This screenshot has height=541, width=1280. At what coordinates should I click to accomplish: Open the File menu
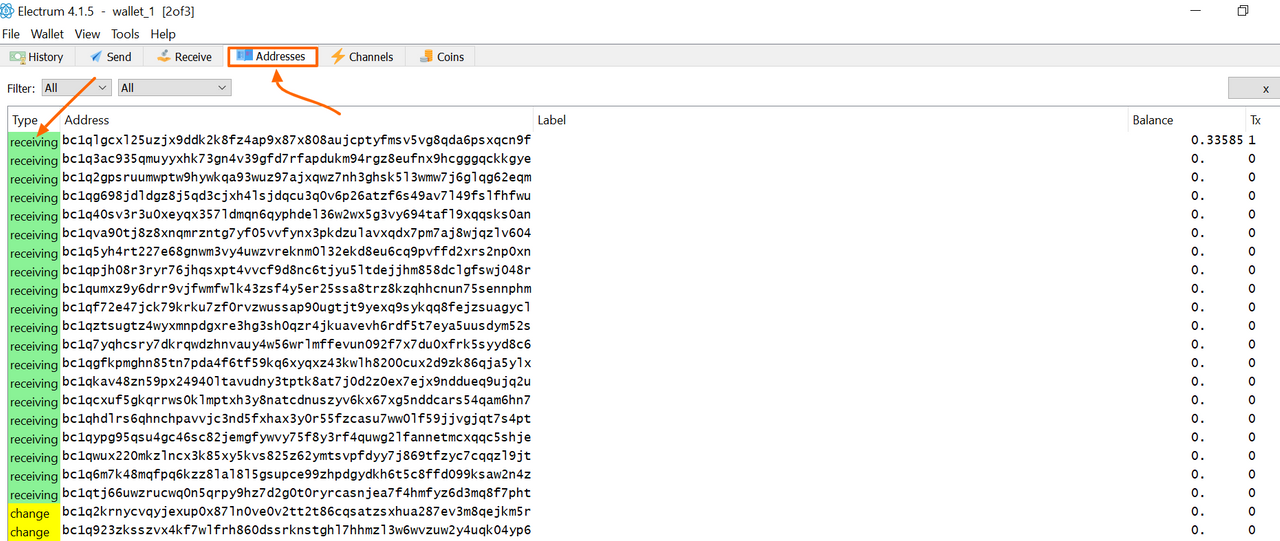(x=11, y=34)
